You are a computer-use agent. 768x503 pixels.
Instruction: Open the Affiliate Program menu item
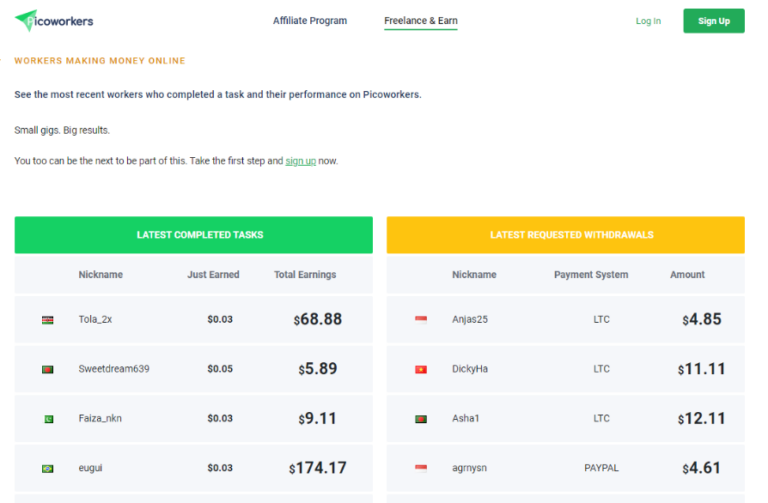[x=310, y=21]
